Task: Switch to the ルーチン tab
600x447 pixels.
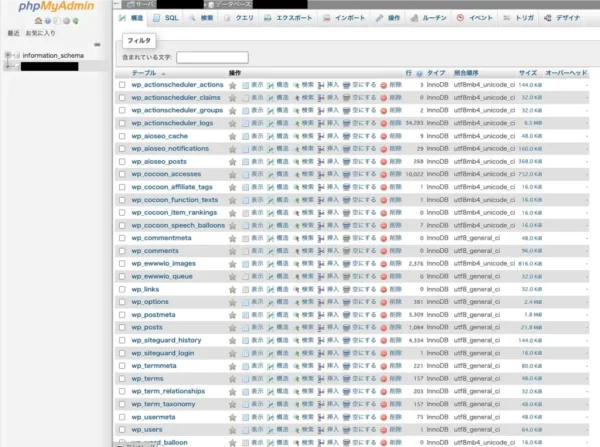Action: (429, 18)
